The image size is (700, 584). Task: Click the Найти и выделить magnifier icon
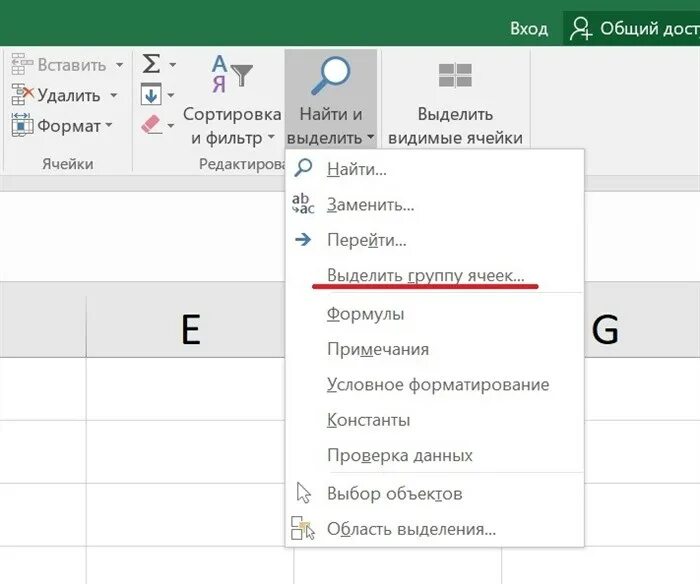pyautogui.click(x=331, y=75)
